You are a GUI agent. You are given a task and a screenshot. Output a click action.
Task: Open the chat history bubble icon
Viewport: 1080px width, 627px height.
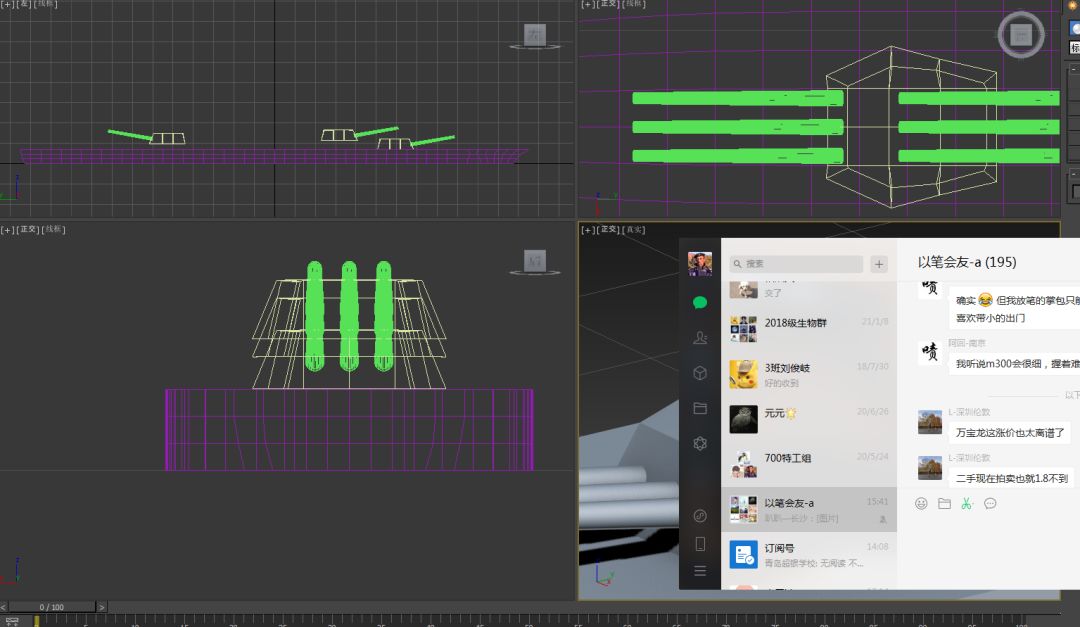990,503
